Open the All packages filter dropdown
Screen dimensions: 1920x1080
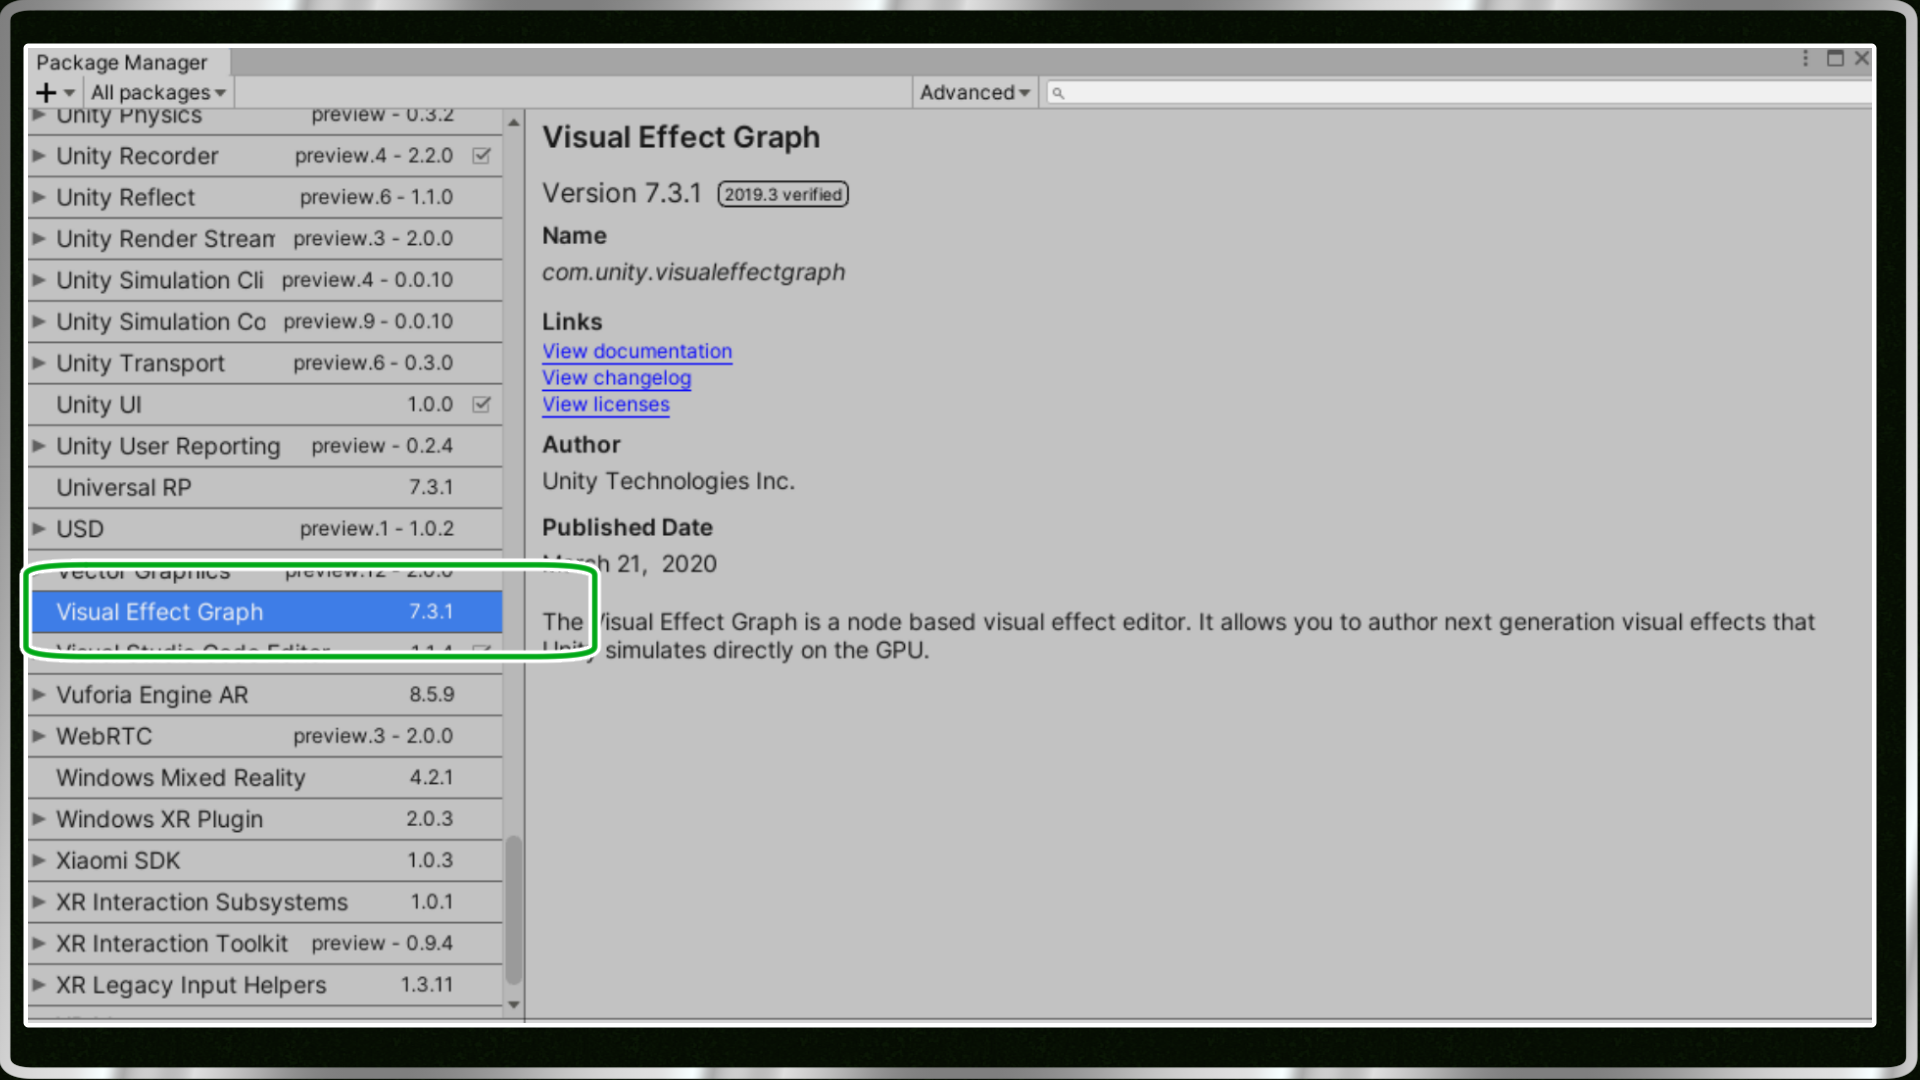158,93
